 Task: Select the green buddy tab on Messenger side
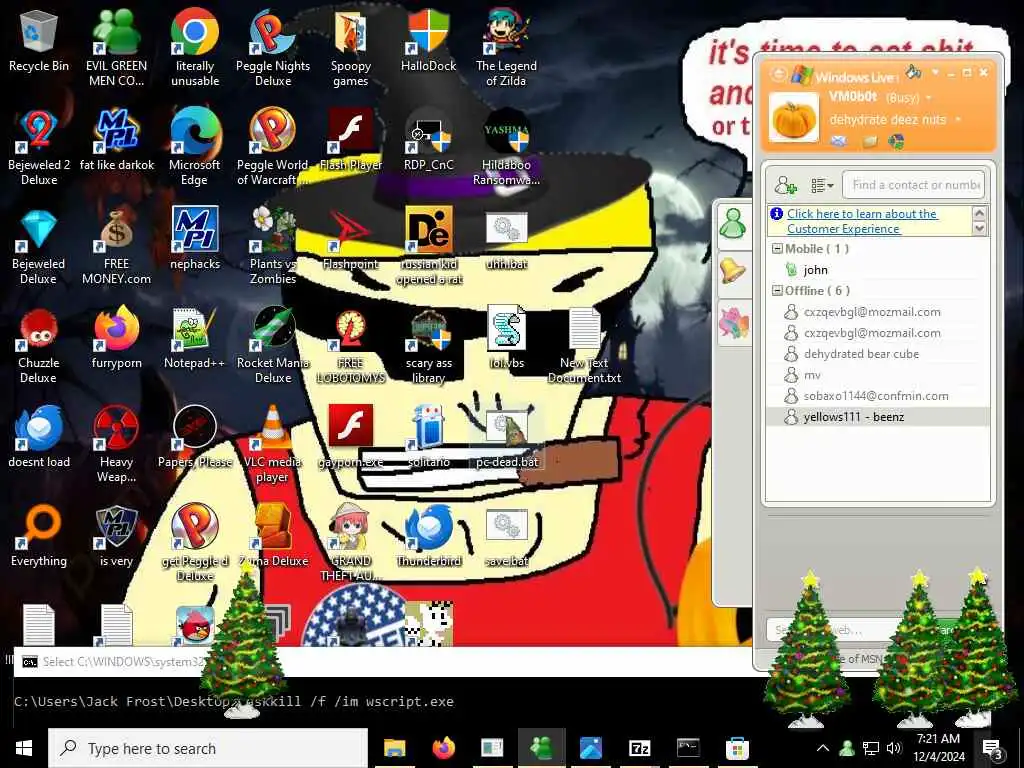coord(733,225)
